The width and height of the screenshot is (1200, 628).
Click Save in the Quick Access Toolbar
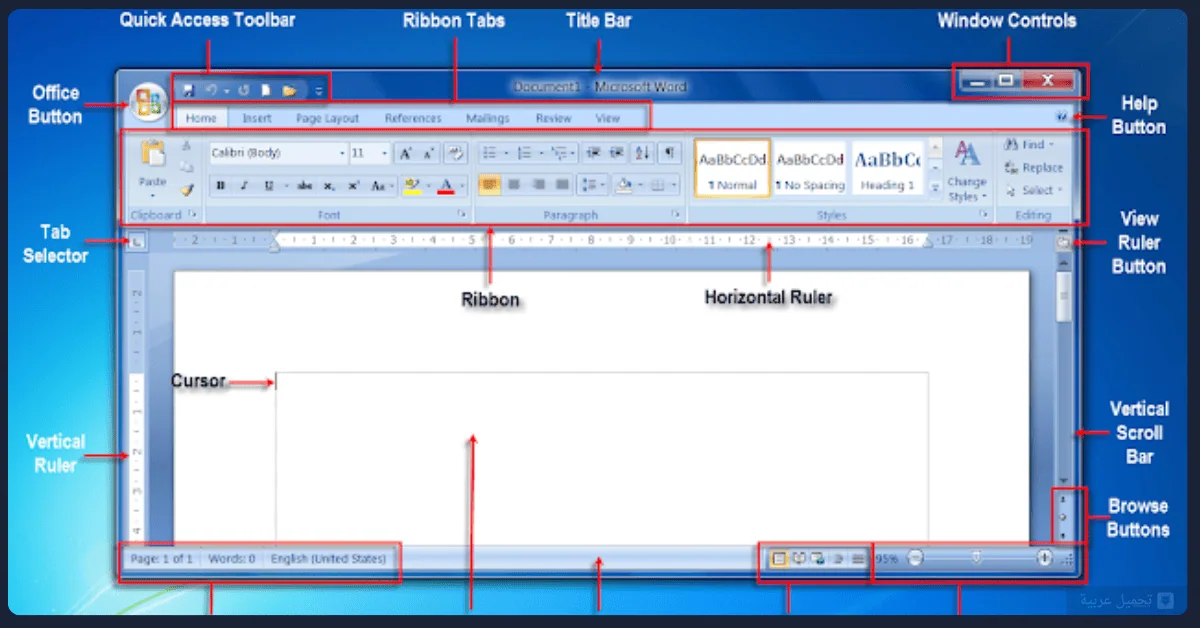click(188, 90)
